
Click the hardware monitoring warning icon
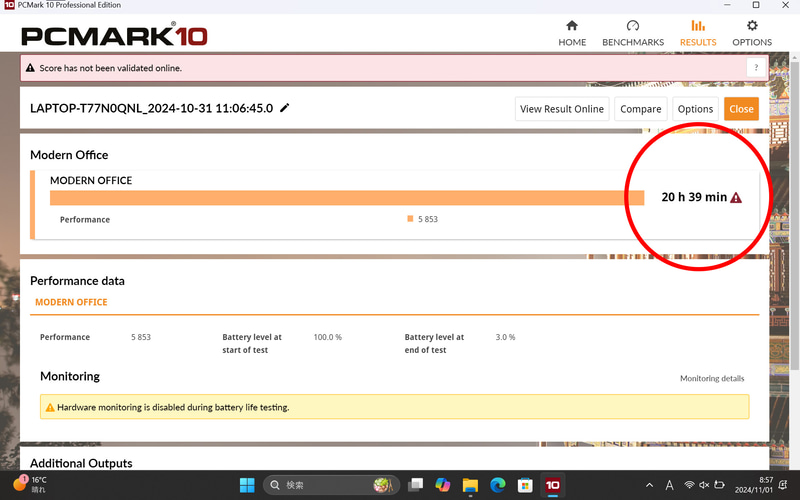click(x=50, y=407)
